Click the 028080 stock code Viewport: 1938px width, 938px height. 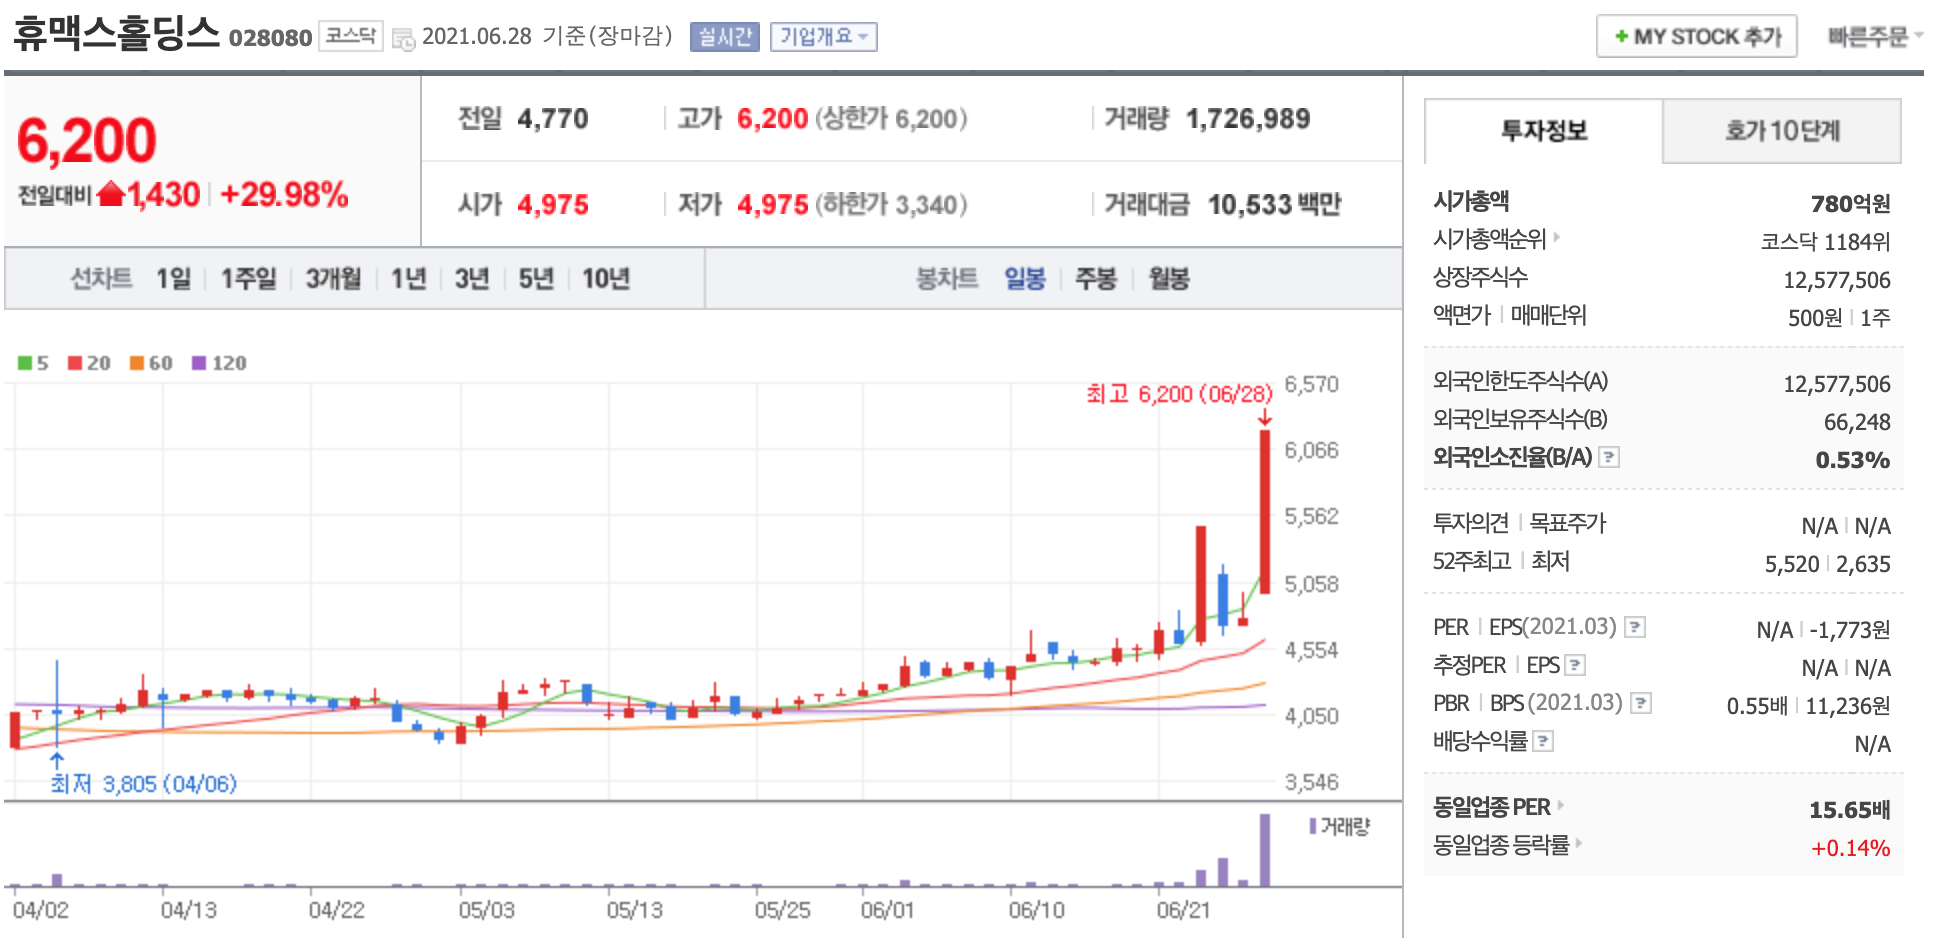tap(271, 38)
